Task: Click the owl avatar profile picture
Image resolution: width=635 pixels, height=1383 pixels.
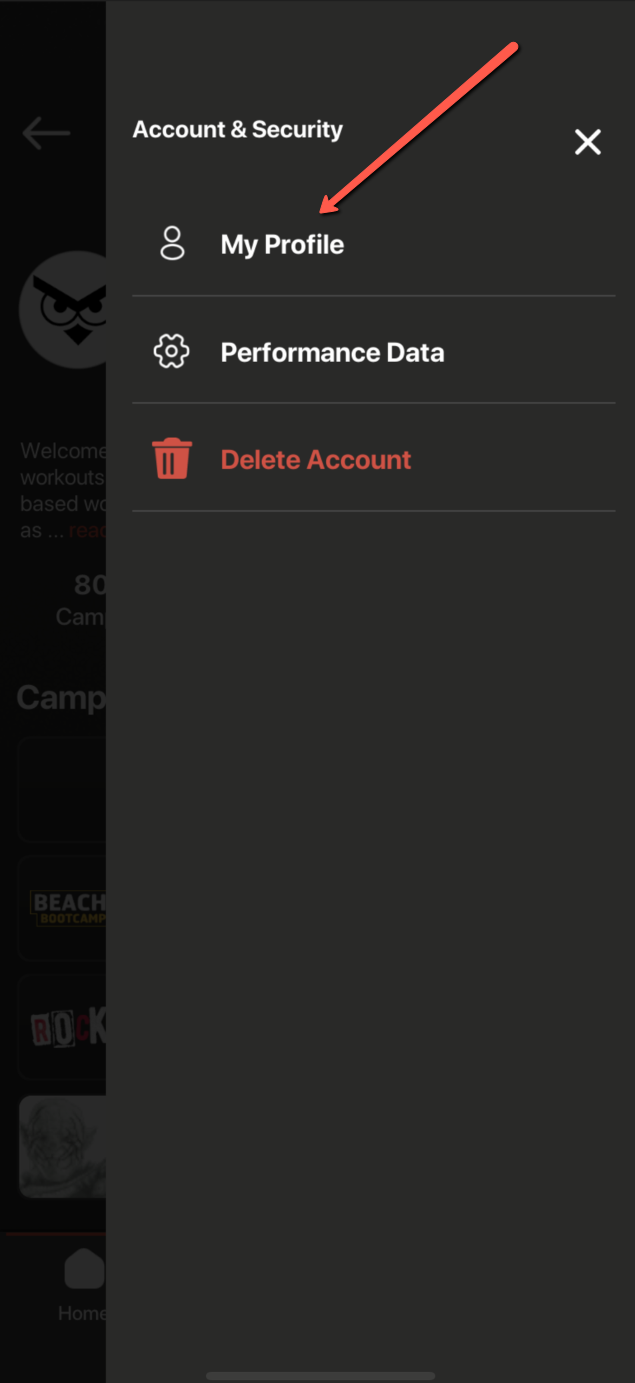Action: 63,309
